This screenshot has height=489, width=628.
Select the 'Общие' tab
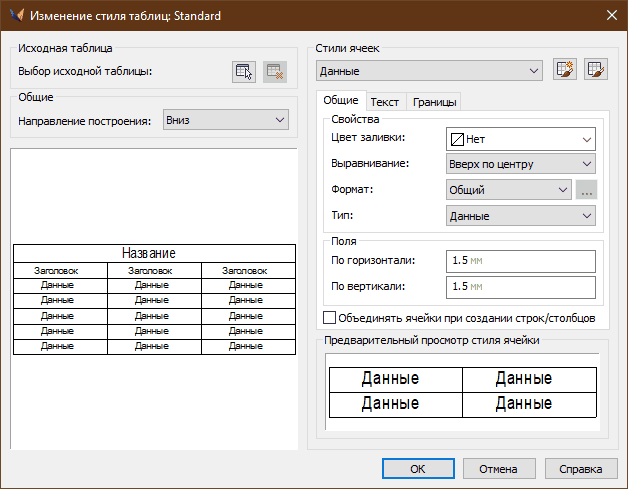coord(341,101)
